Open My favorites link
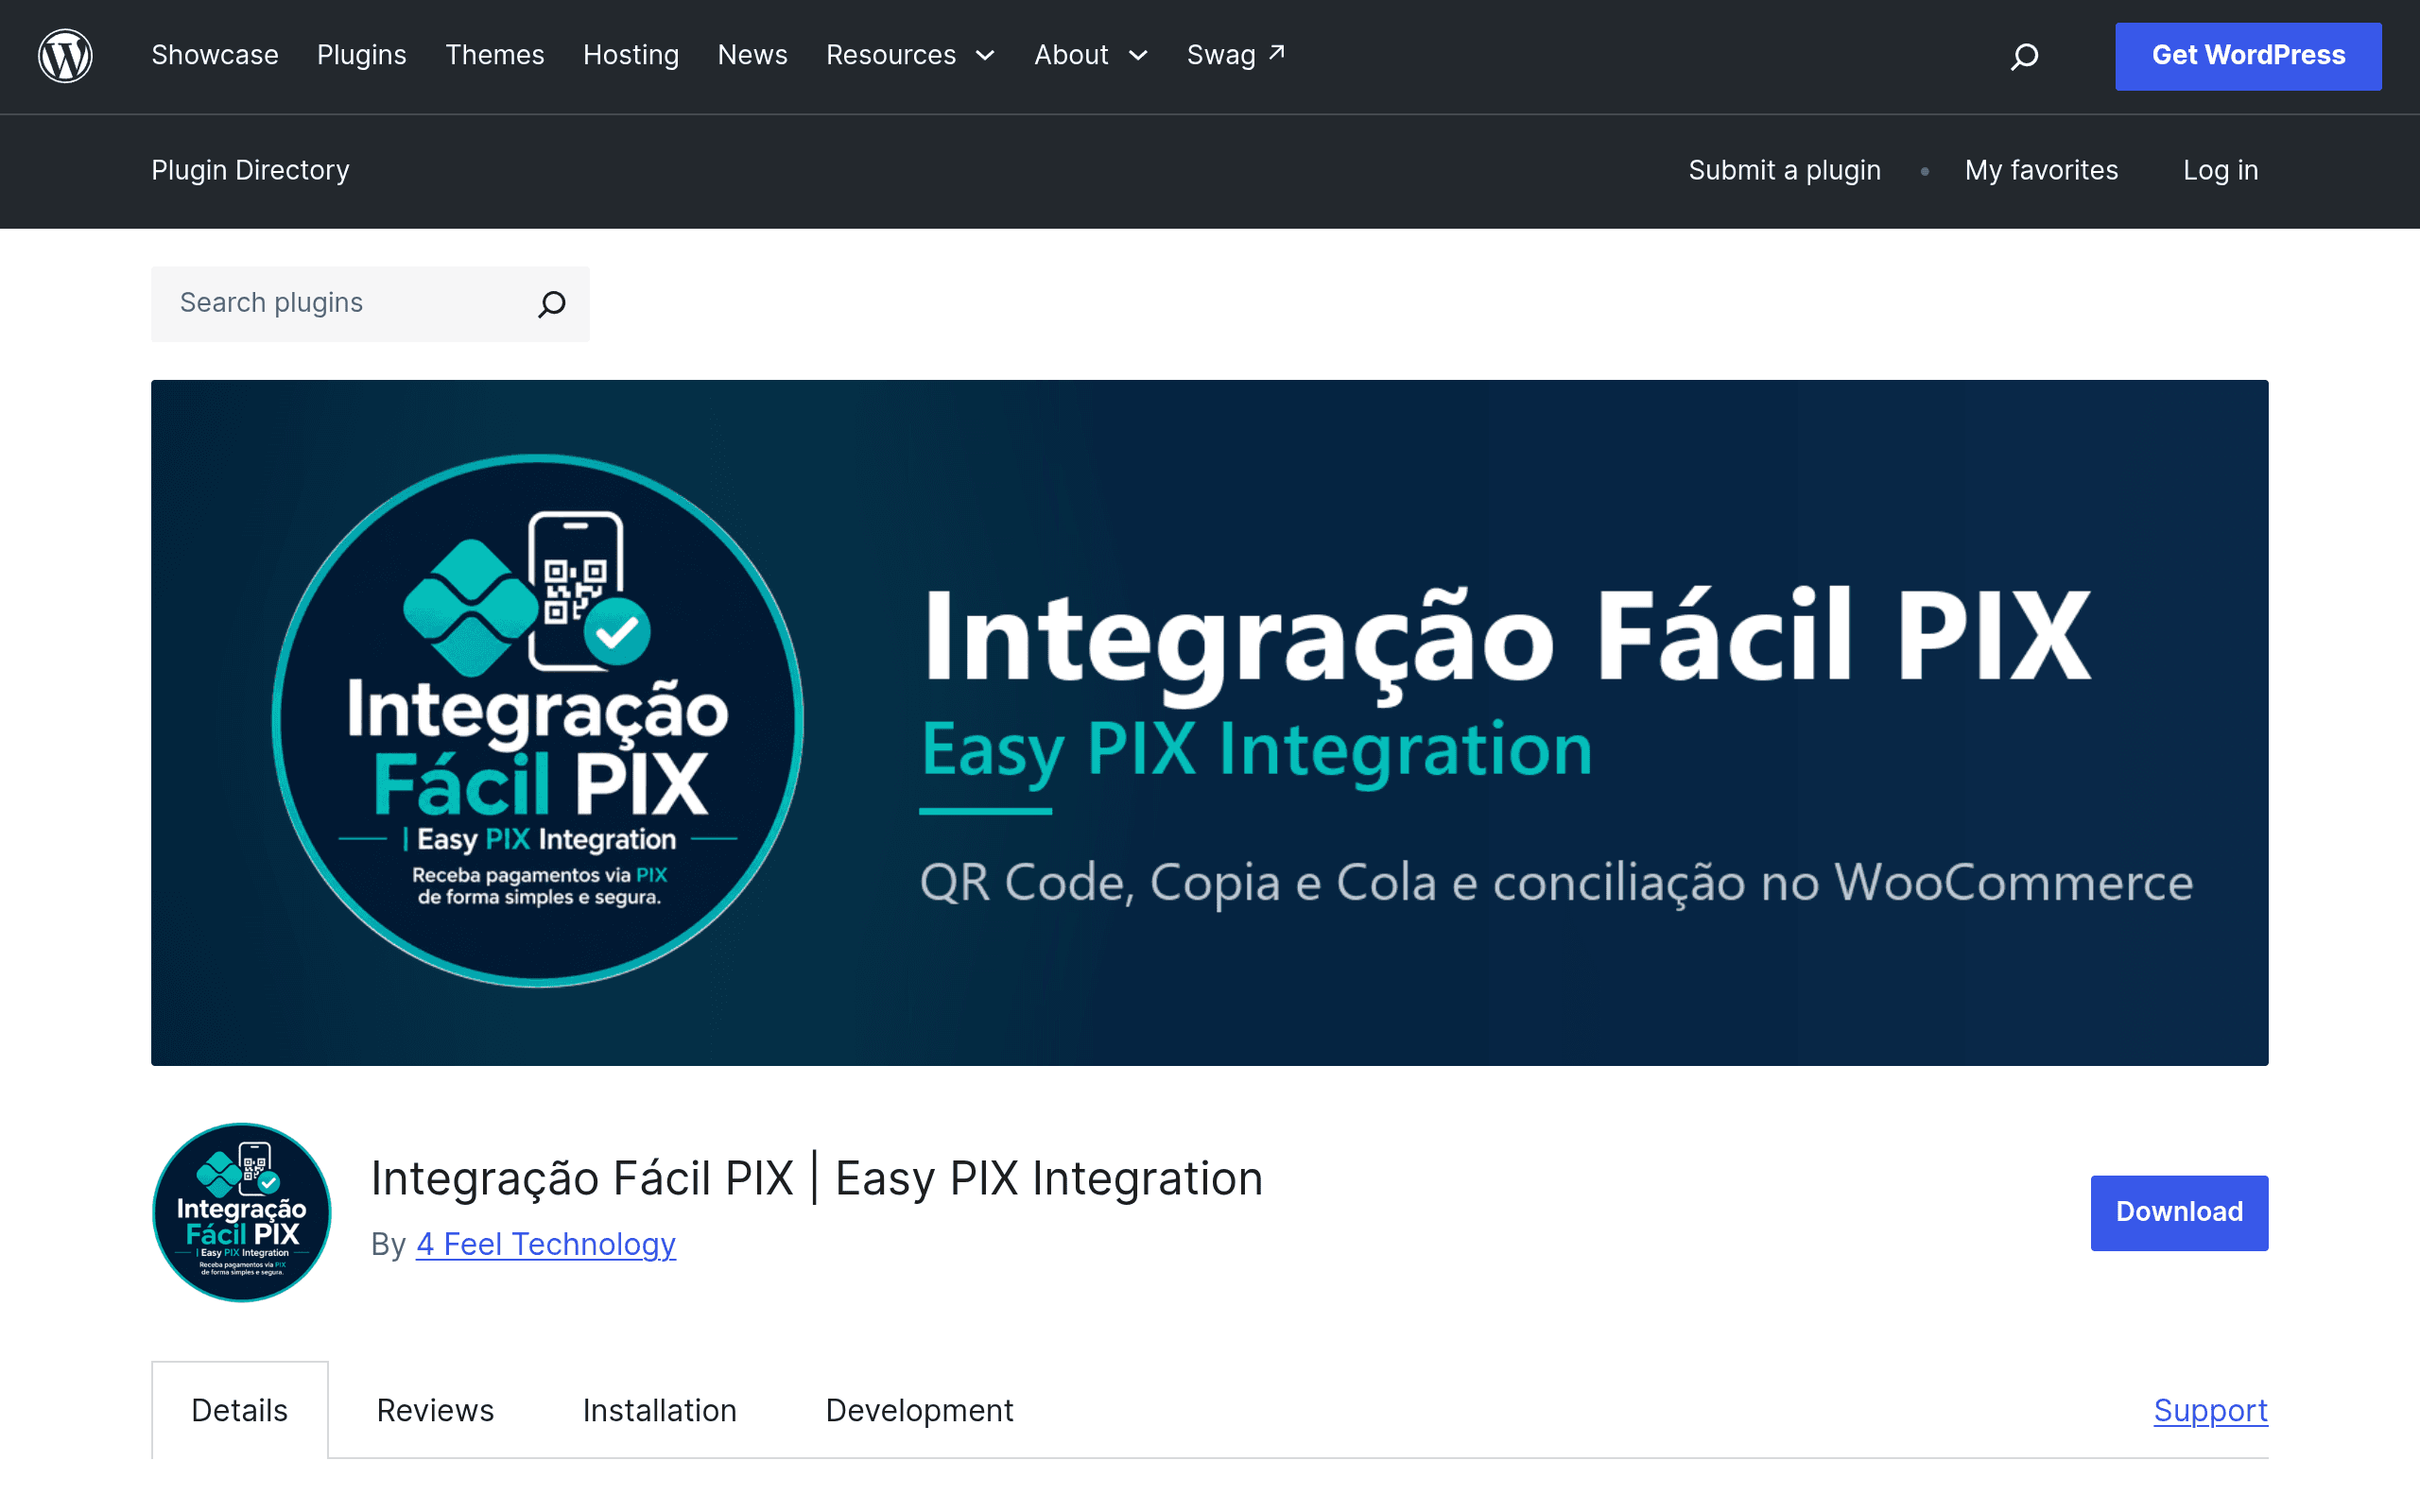This screenshot has height=1512, width=2420. 2041,170
